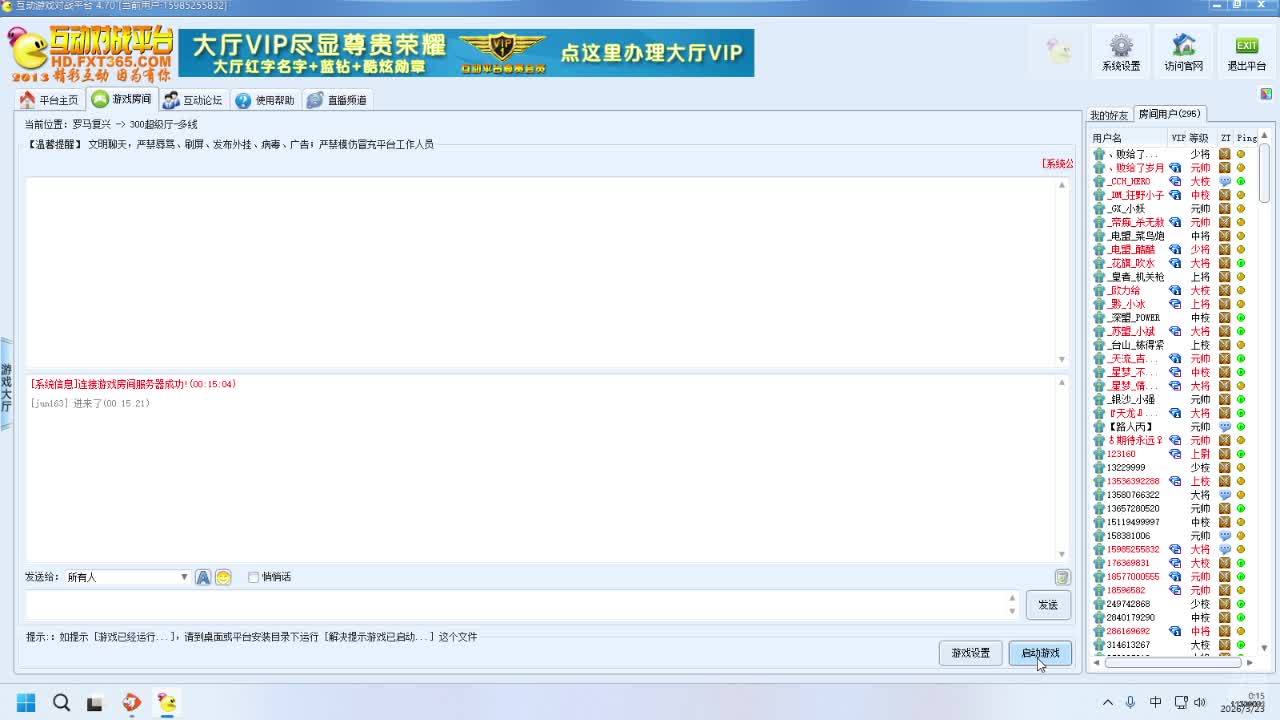Click the 发送 send button
This screenshot has height=720, width=1280.
click(x=1048, y=605)
